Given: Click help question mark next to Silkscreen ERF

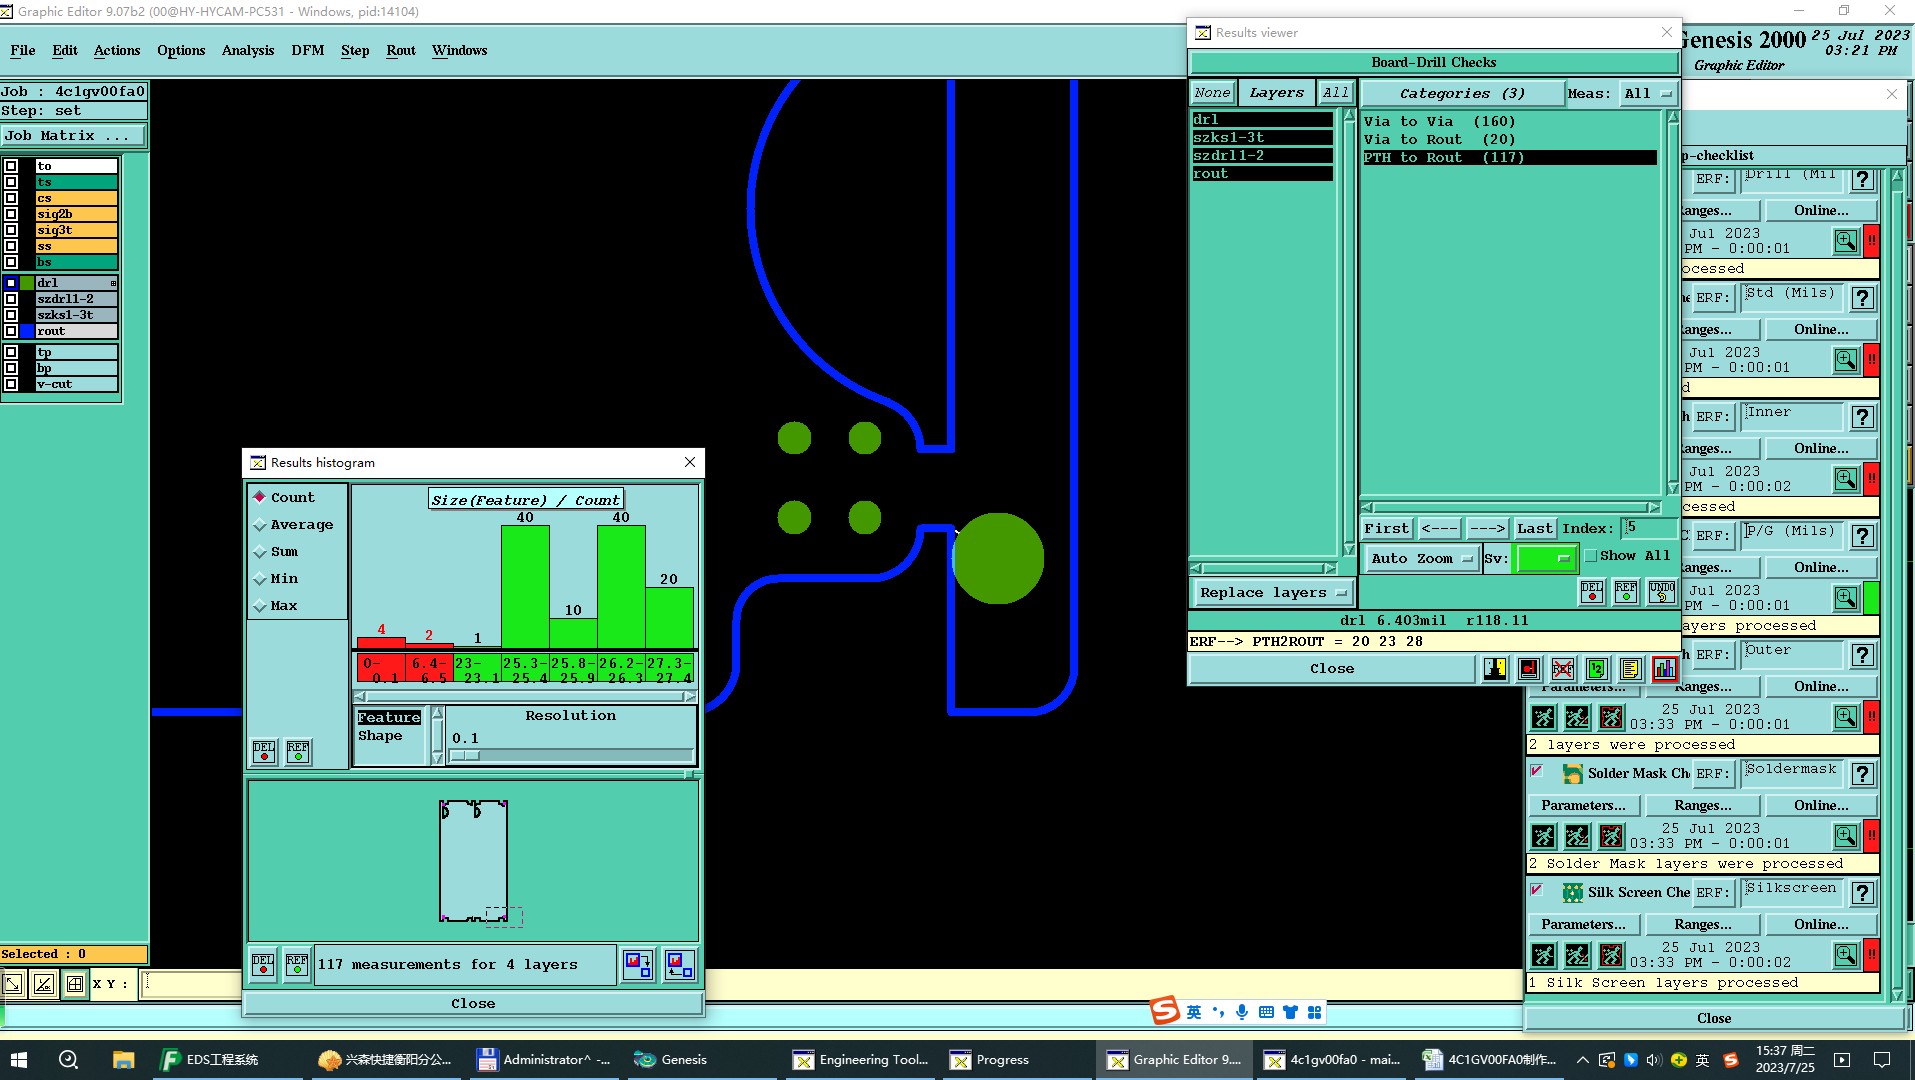Looking at the screenshot, I should [x=1863, y=893].
